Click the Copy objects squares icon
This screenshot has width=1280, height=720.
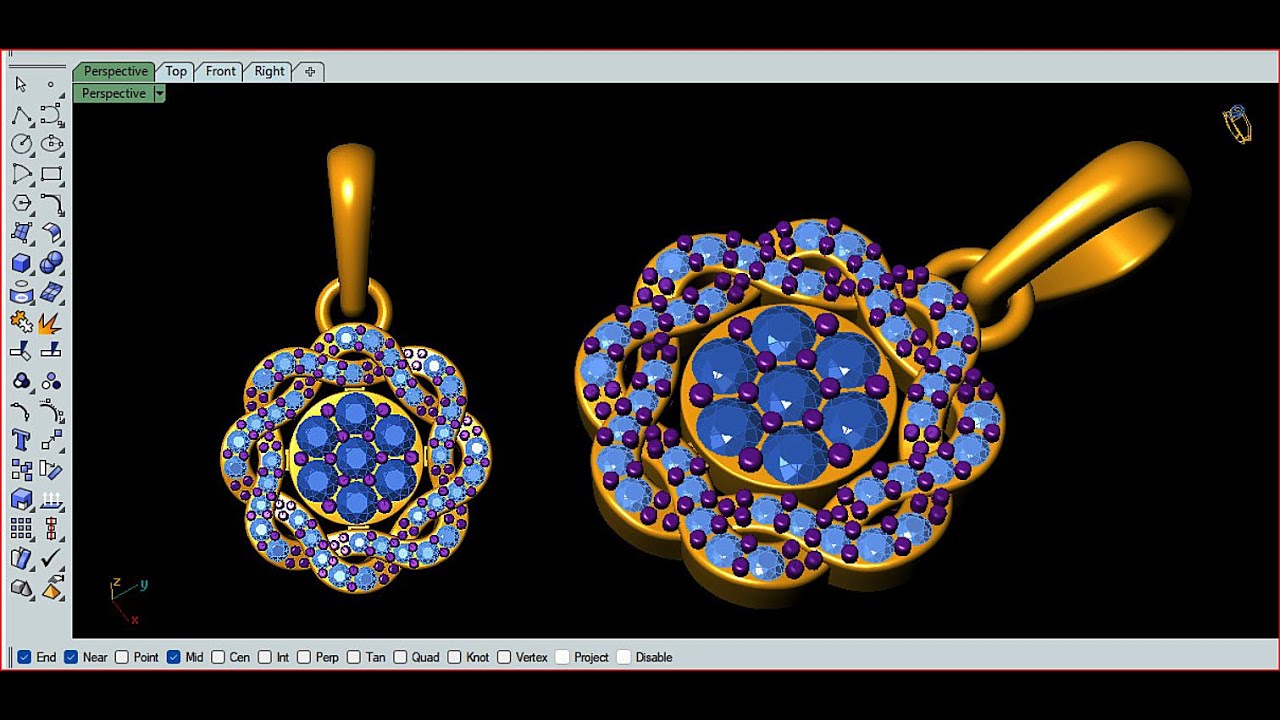(x=21, y=470)
